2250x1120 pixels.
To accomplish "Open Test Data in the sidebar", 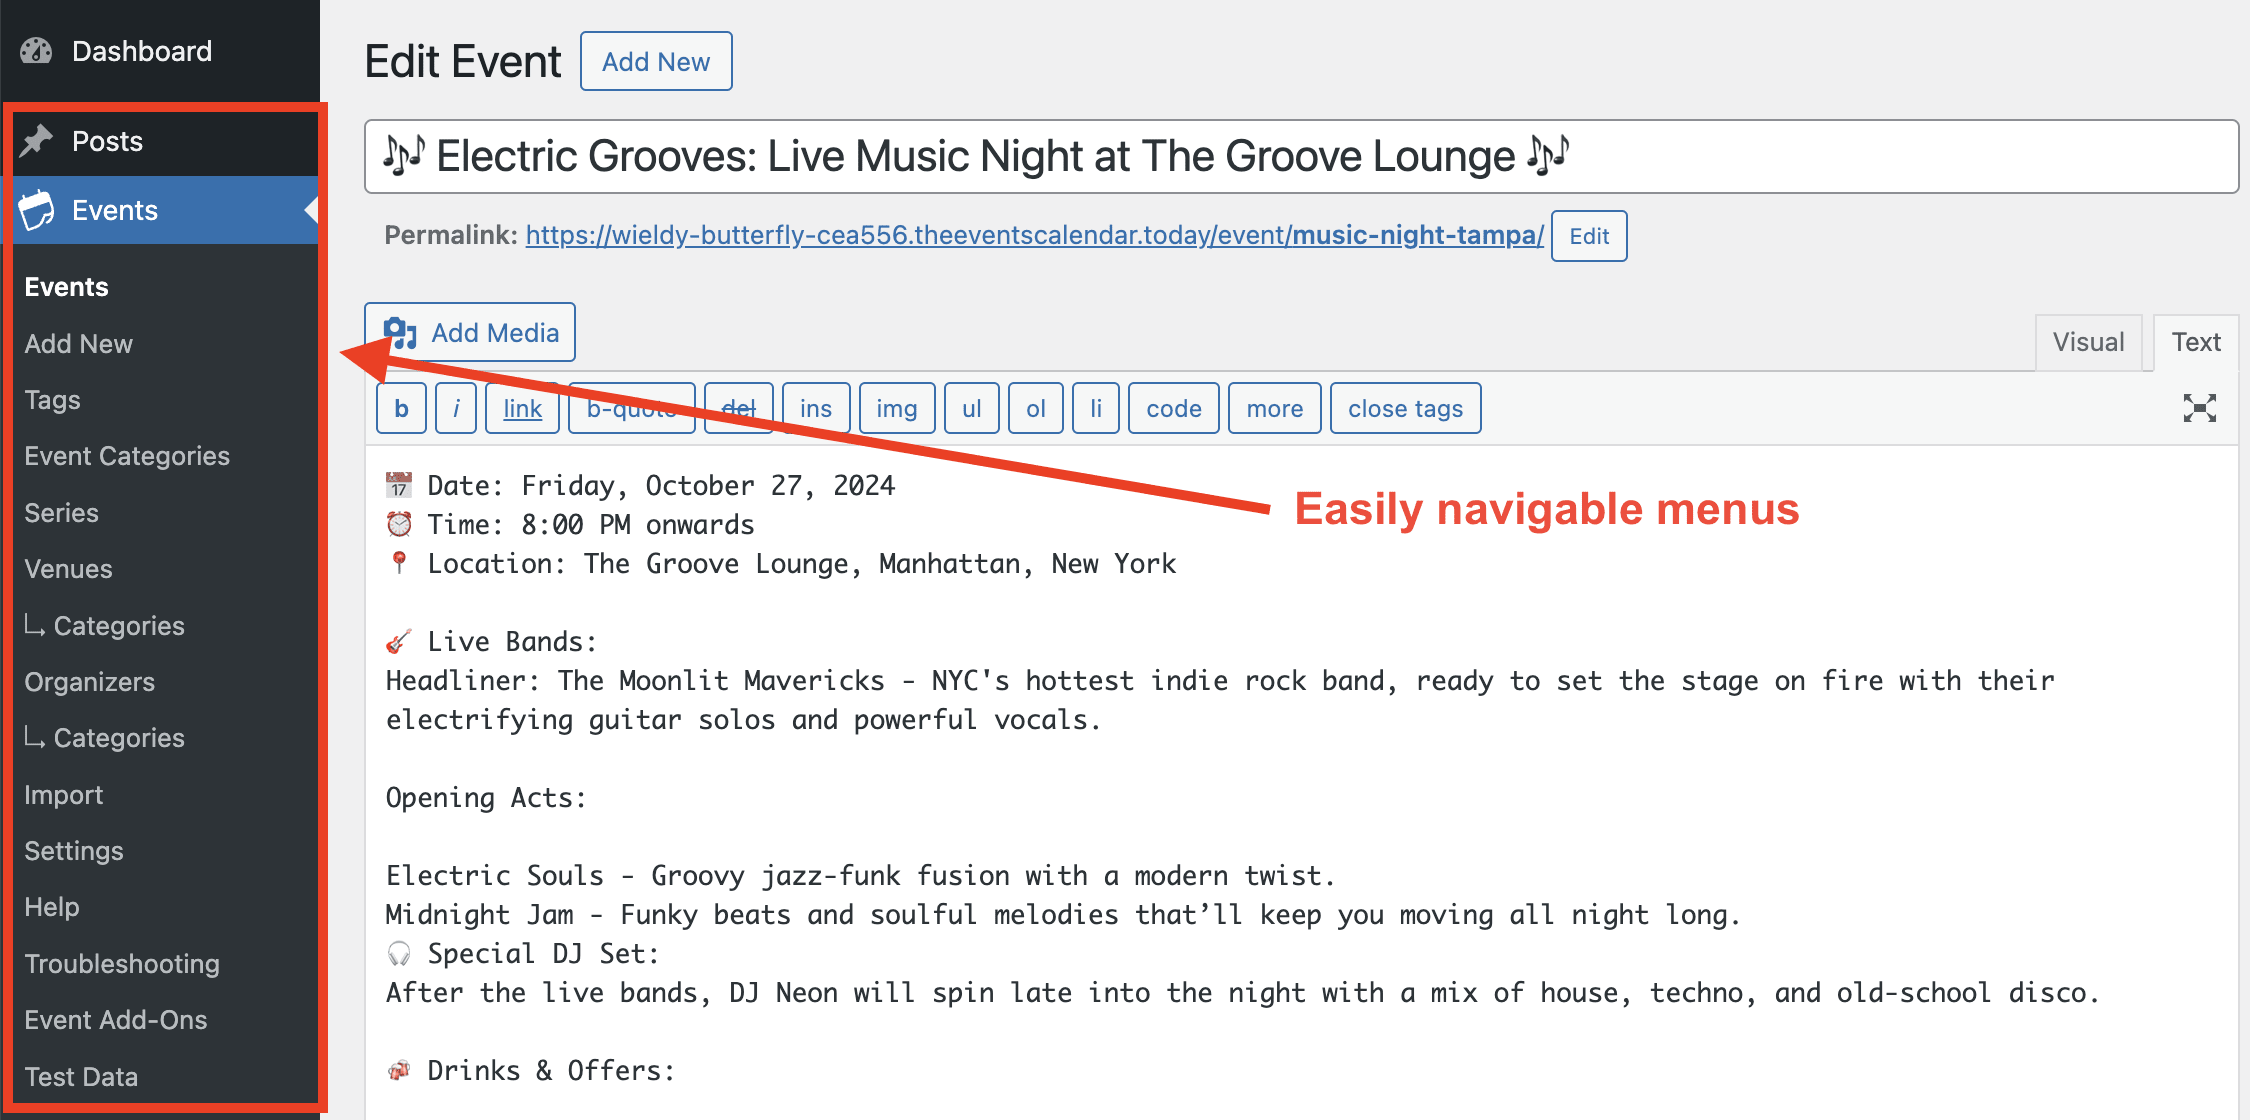I will 81,1077.
